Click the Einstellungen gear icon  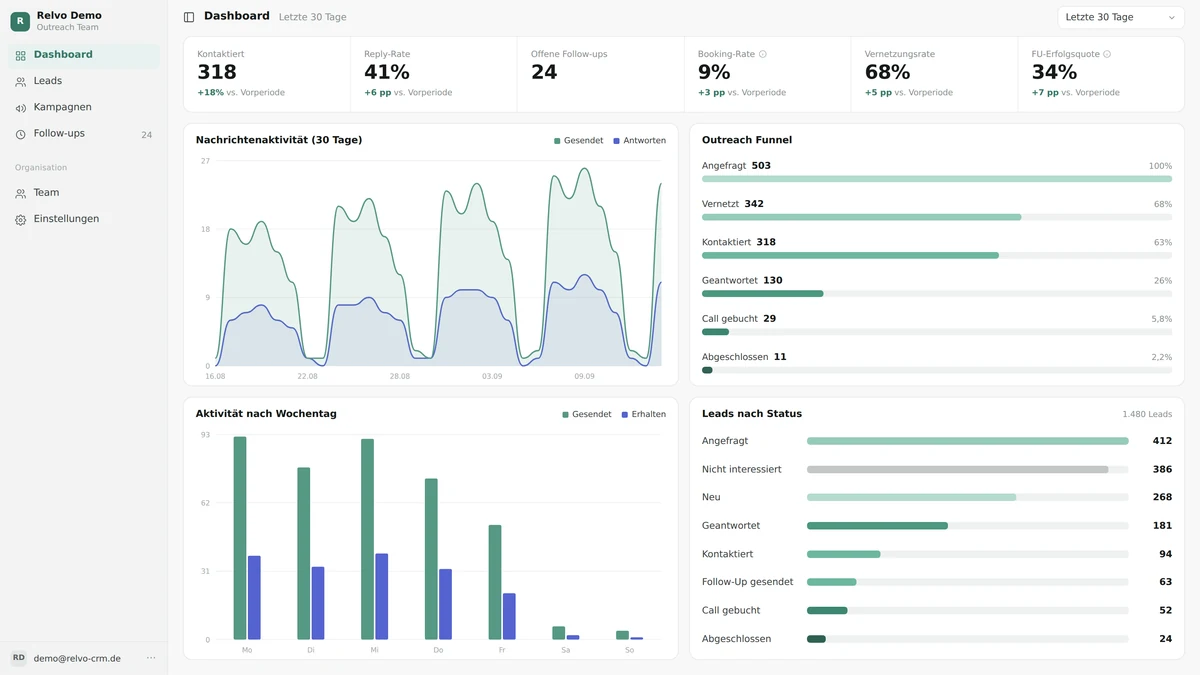coord(21,219)
